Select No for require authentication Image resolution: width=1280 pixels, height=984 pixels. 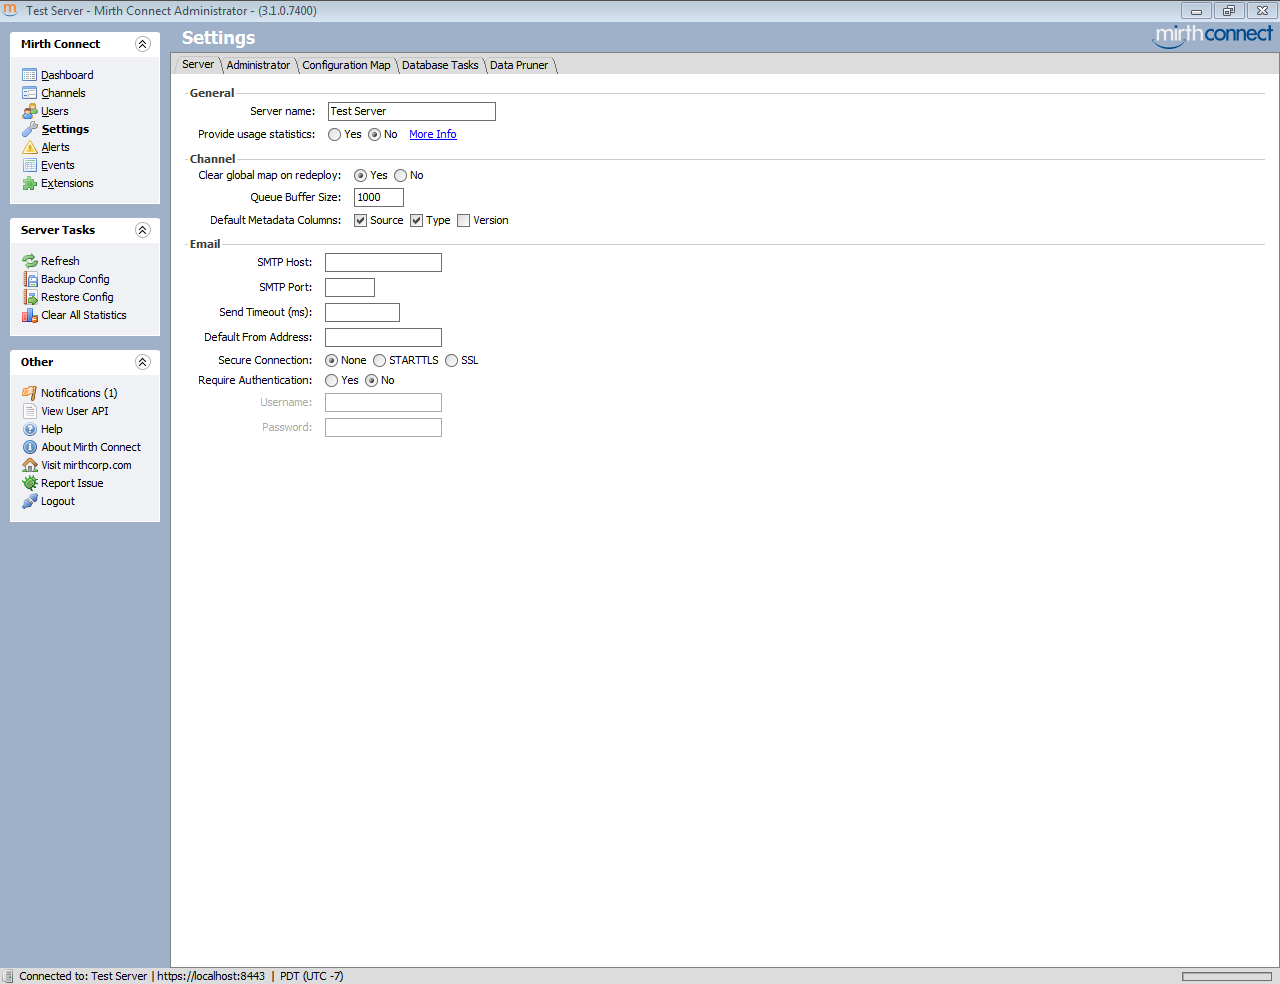pyautogui.click(x=371, y=381)
